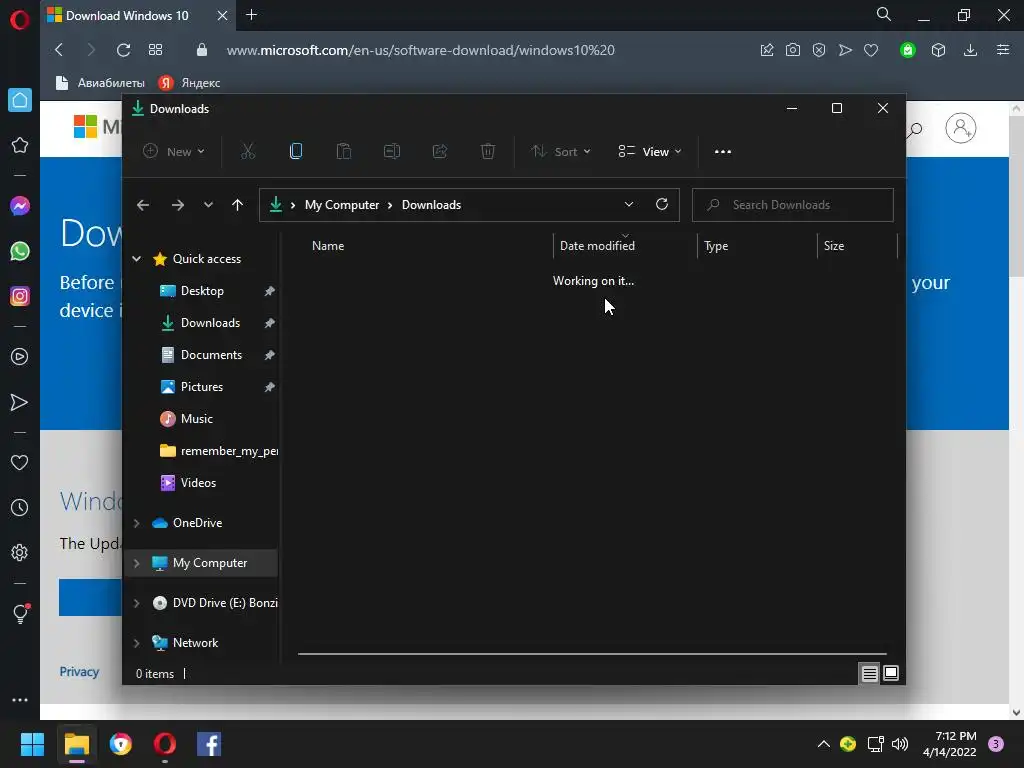Select the Download Windows 10 tab
Image resolution: width=1024 pixels, height=768 pixels.
(138, 16)
